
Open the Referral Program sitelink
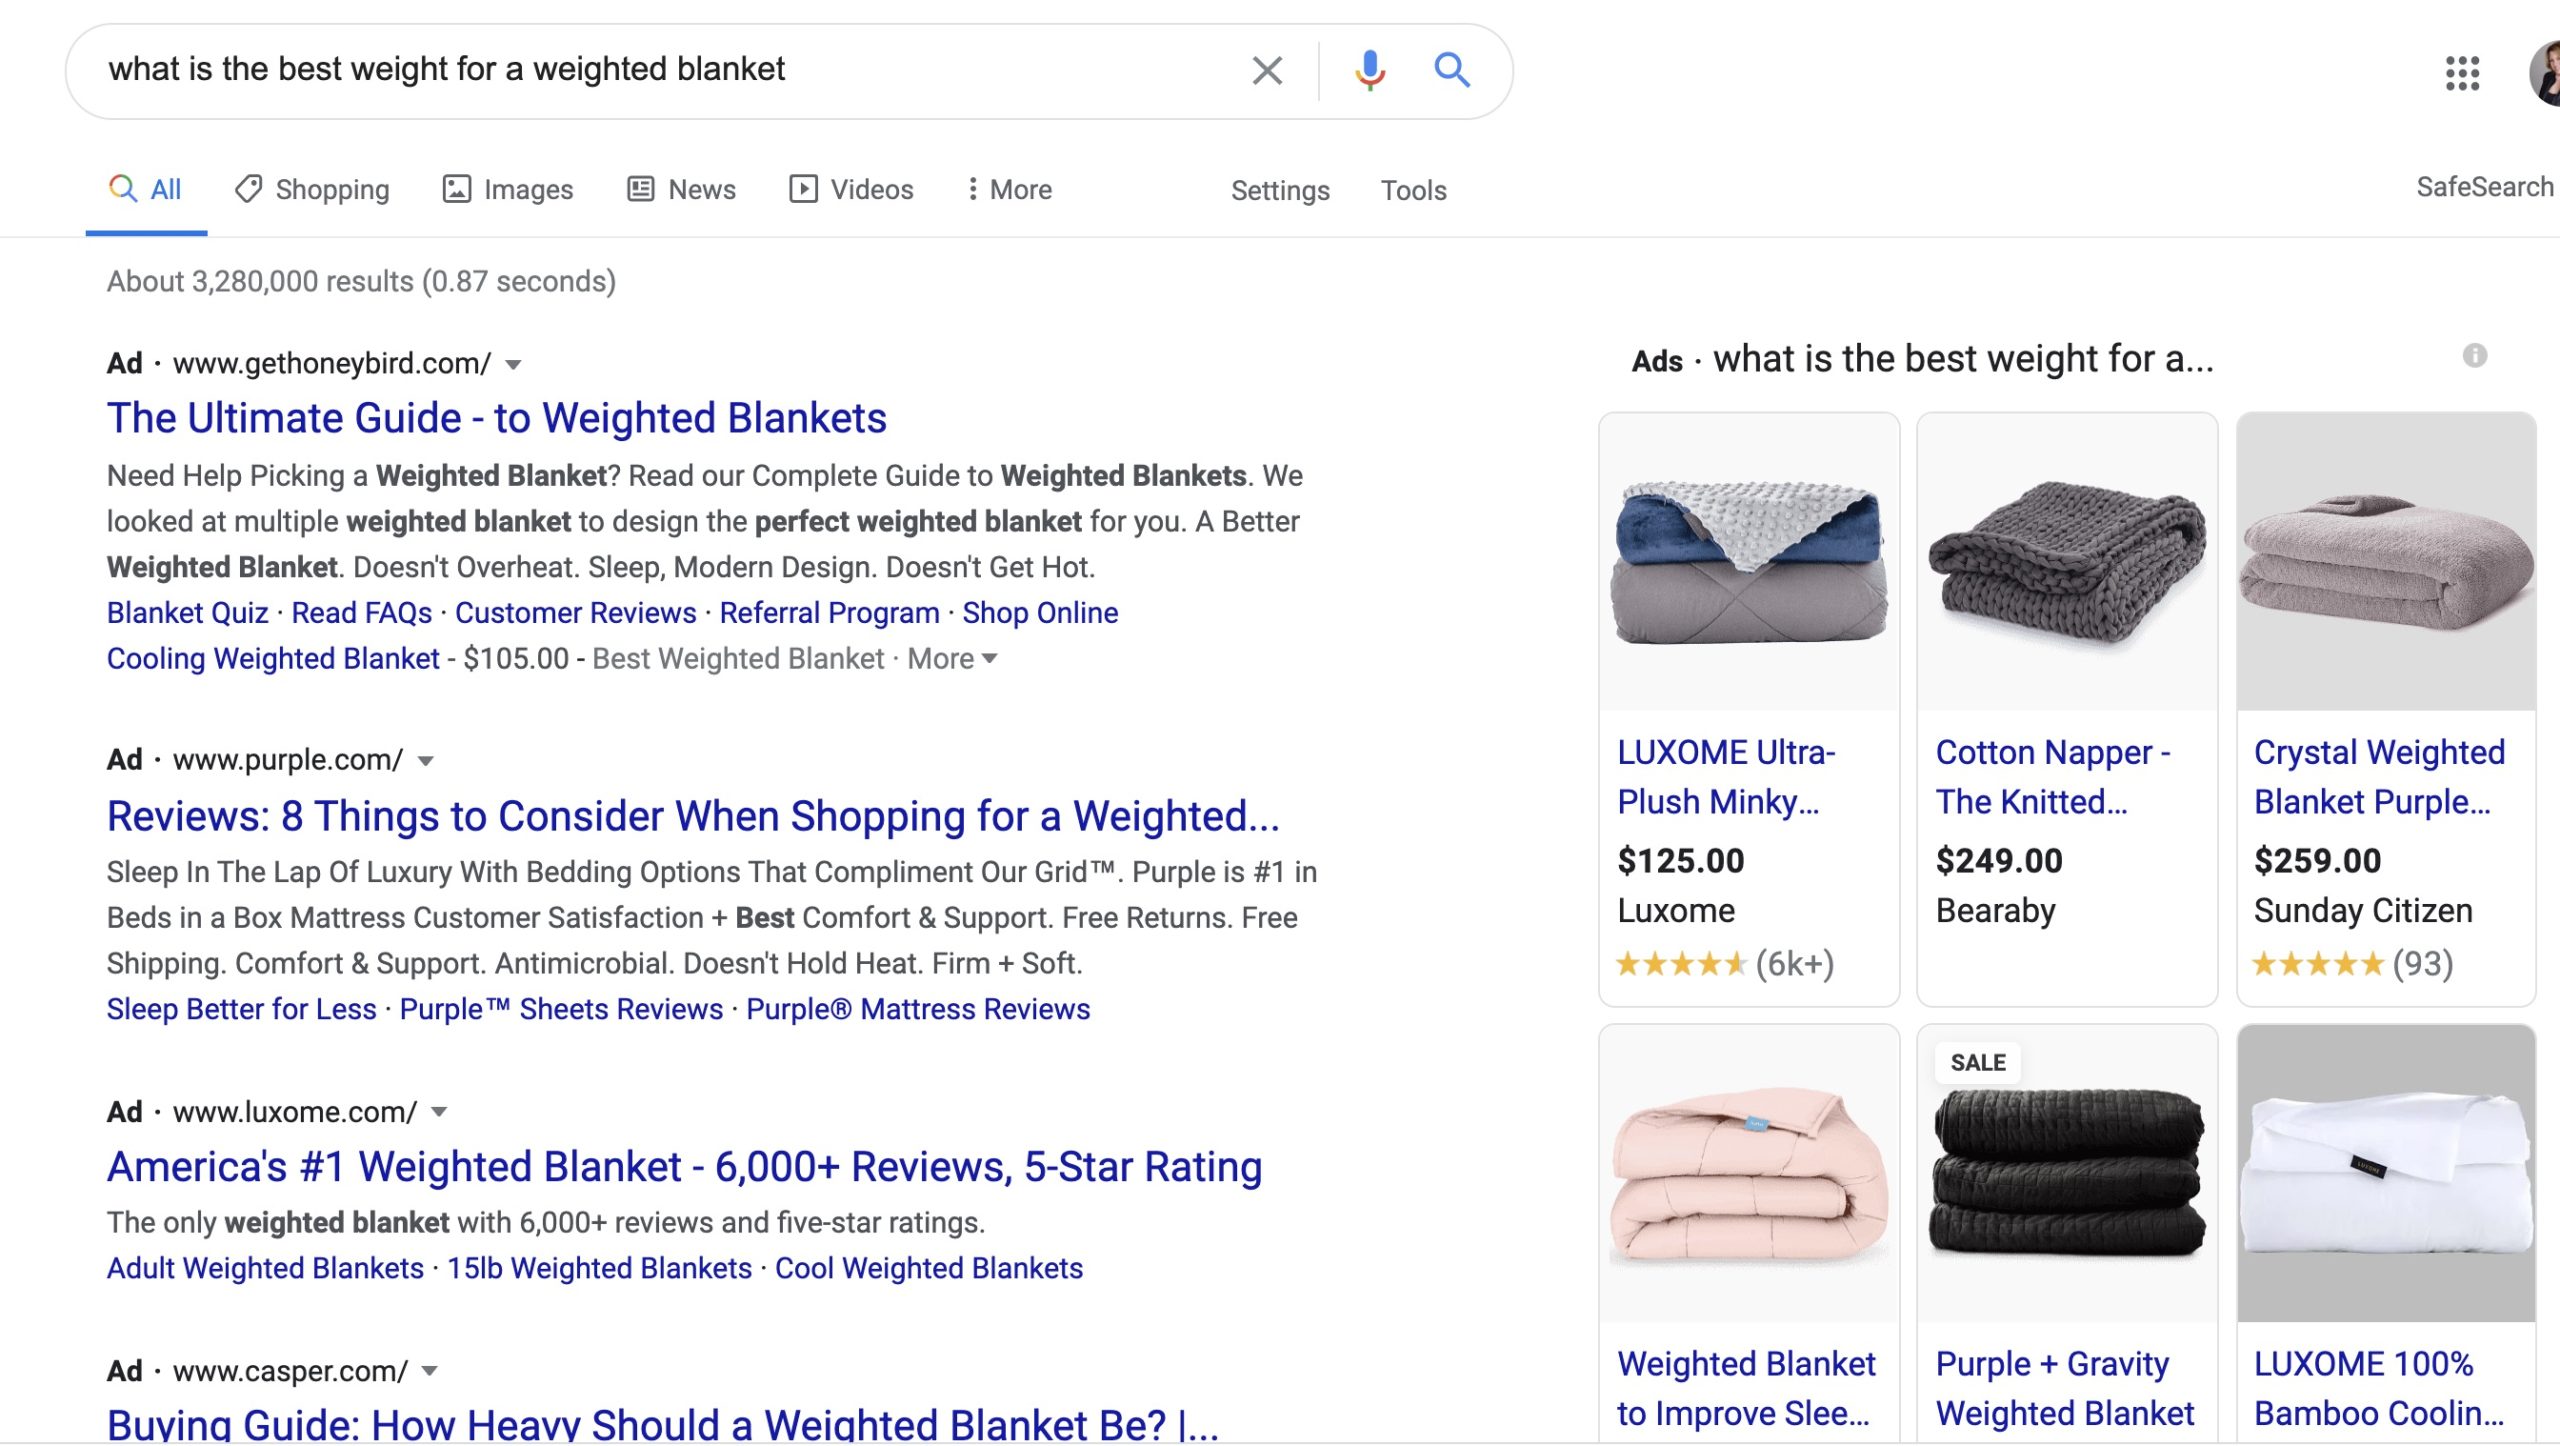click(830, 613)
